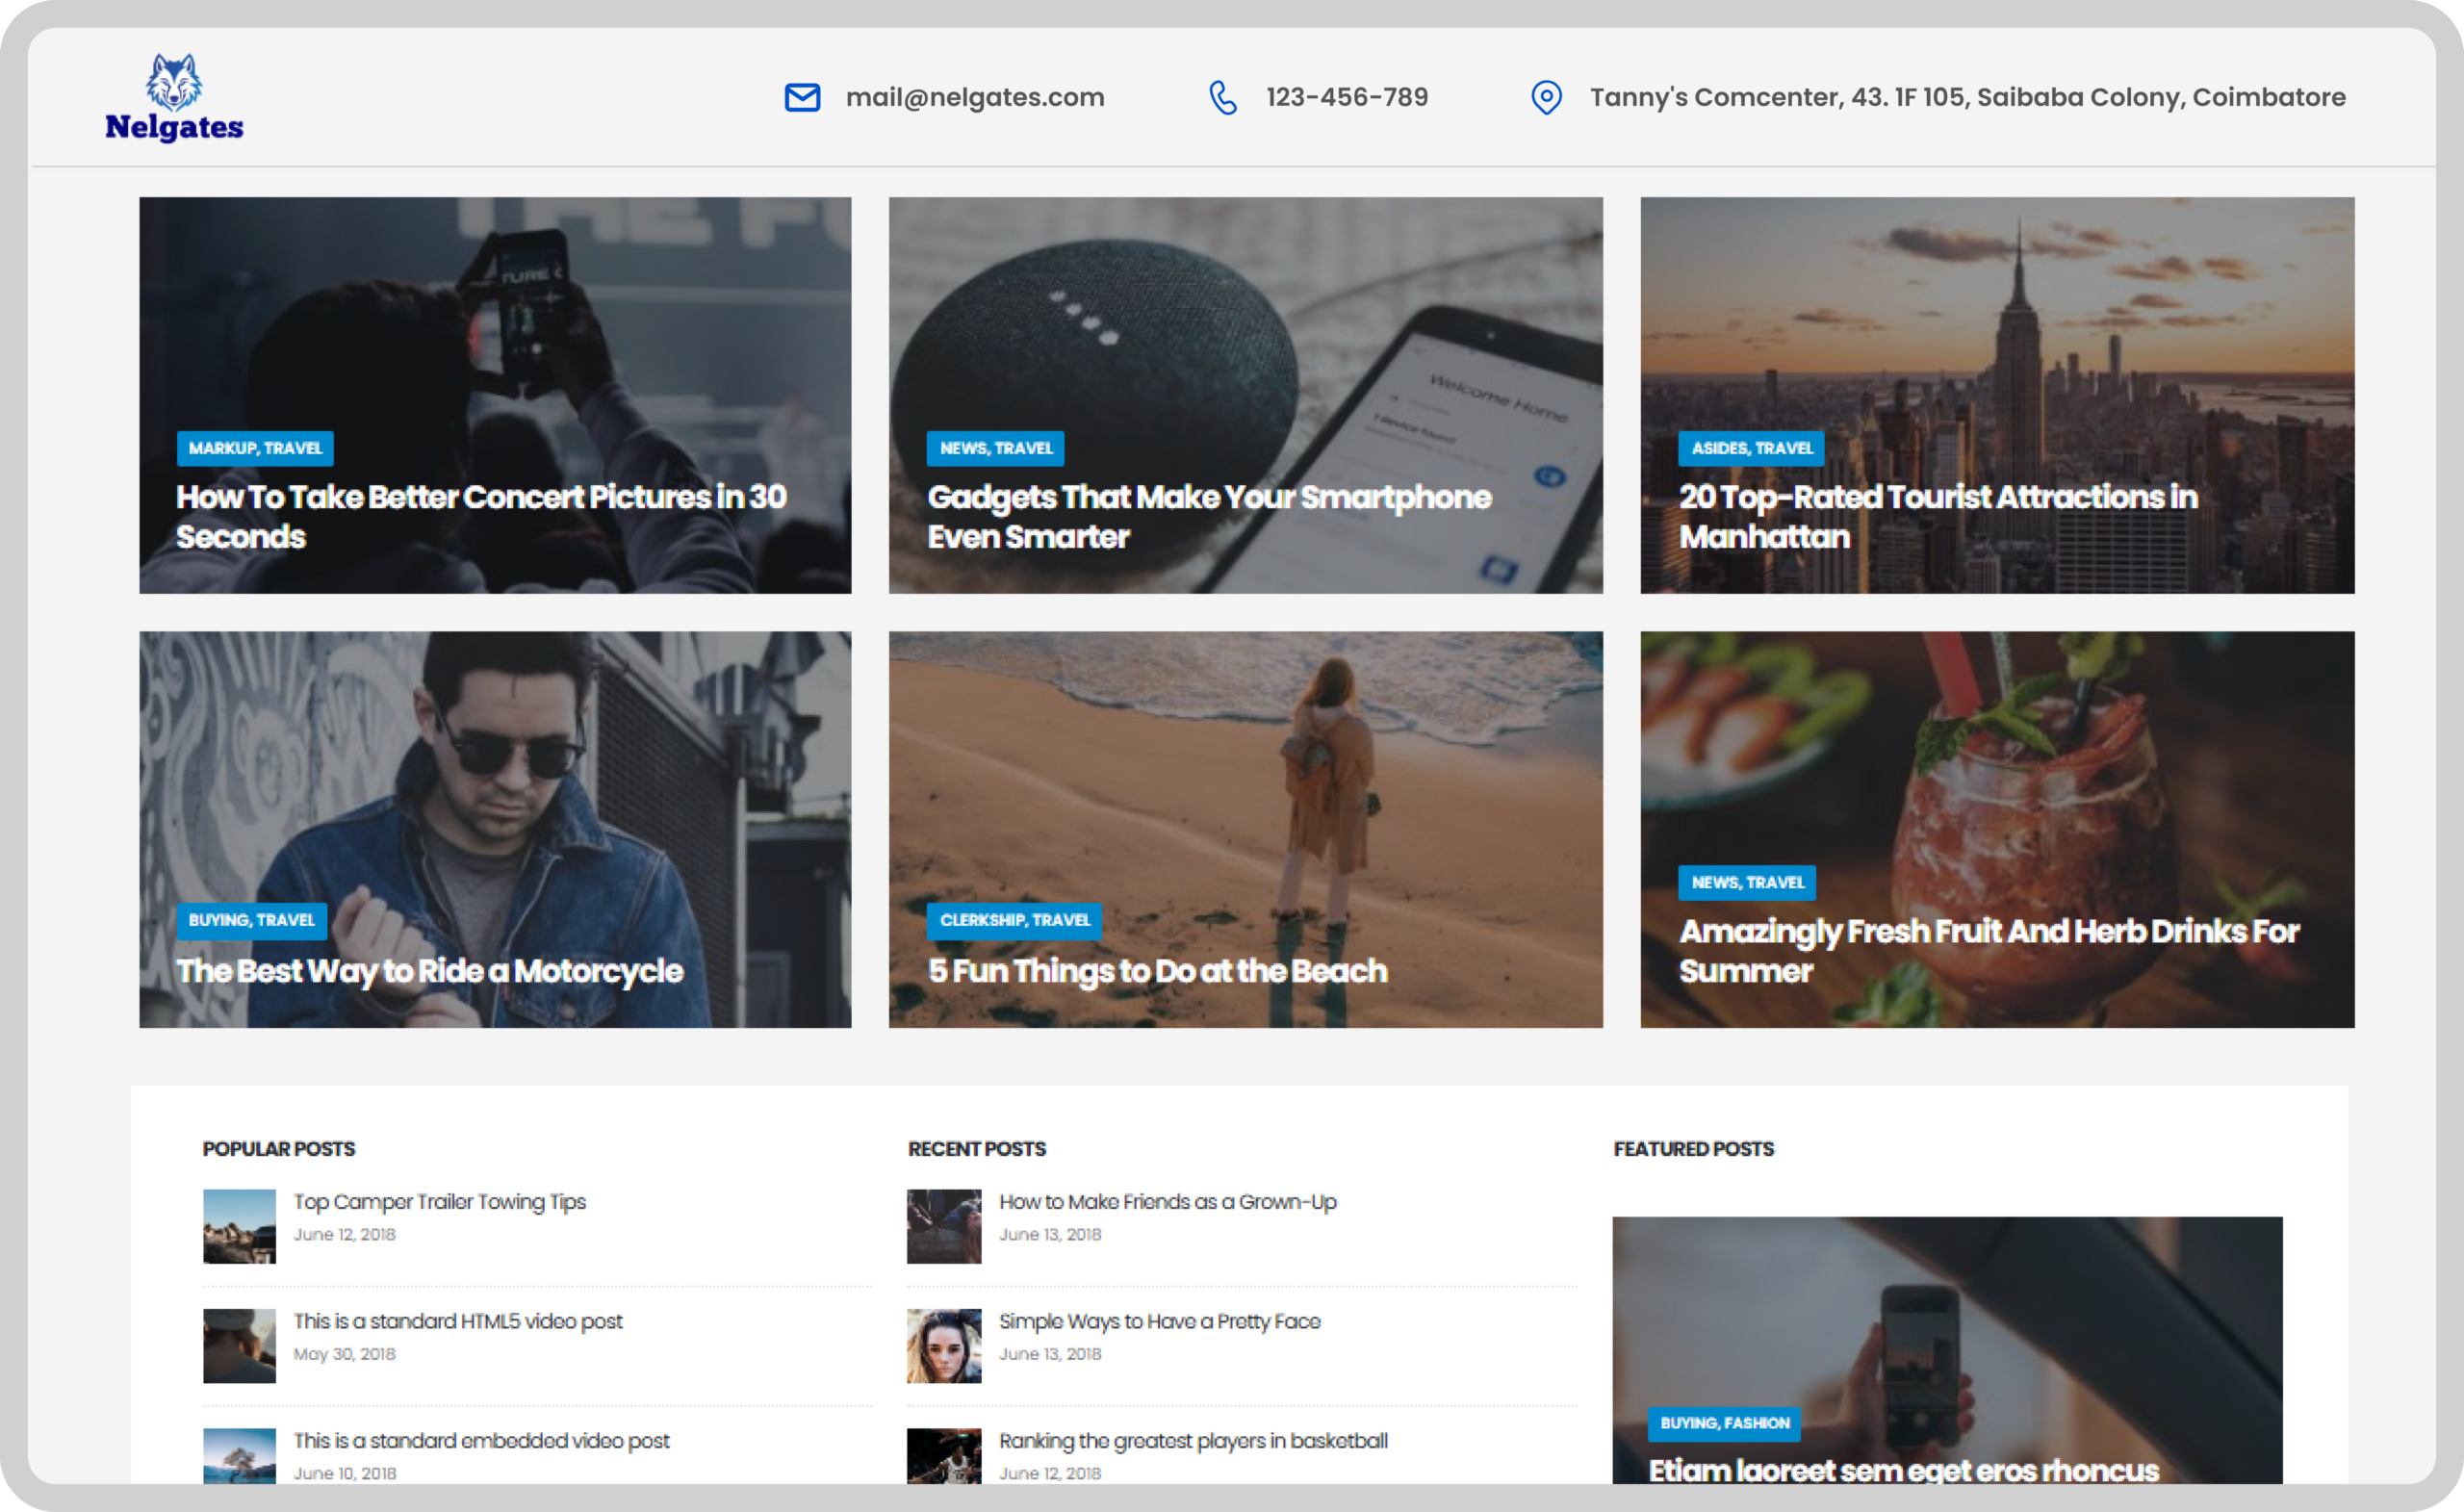
Task: Click the BUYING, FASHION tag badge
Action: click(1724, 1423)
